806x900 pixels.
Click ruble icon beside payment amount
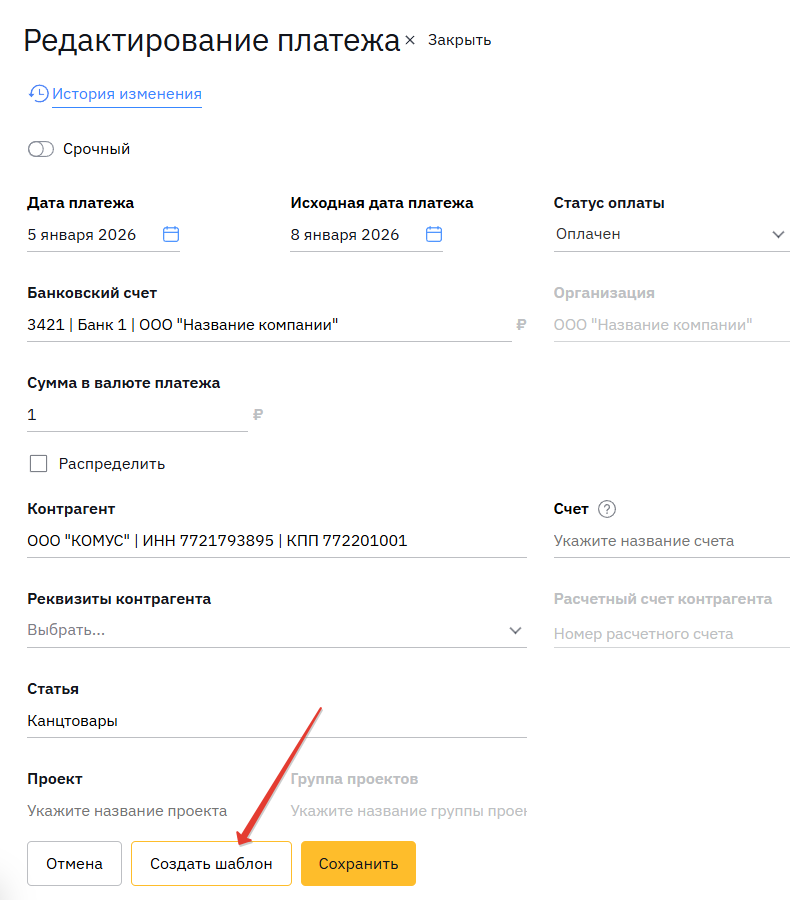click(258, 415)
